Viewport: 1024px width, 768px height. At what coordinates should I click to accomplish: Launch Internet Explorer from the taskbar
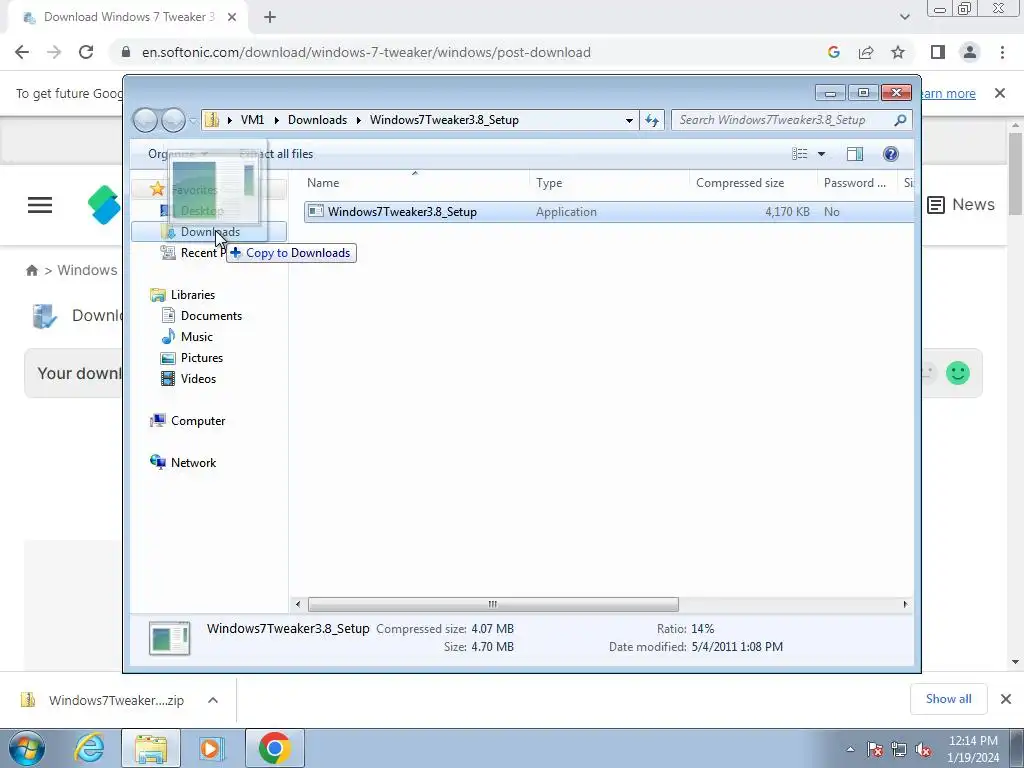[x=89, y=748]
